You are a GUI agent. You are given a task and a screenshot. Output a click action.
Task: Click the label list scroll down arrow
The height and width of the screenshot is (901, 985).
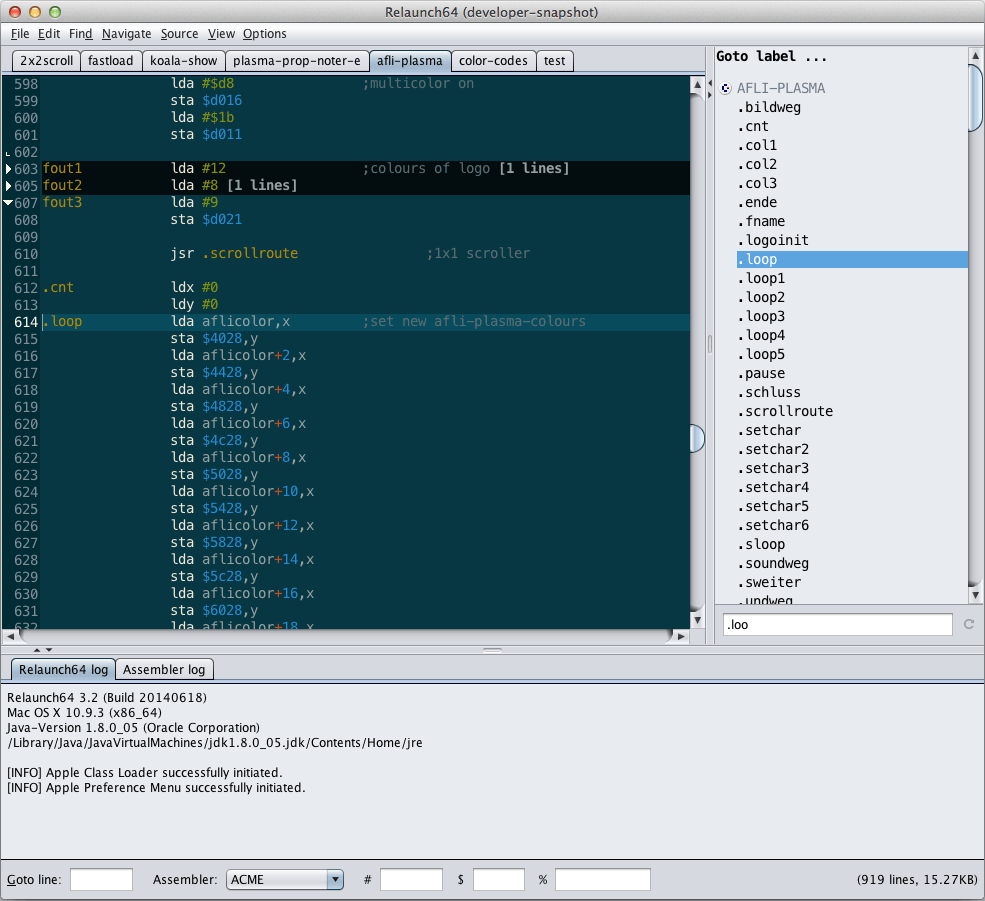point(976,595)
